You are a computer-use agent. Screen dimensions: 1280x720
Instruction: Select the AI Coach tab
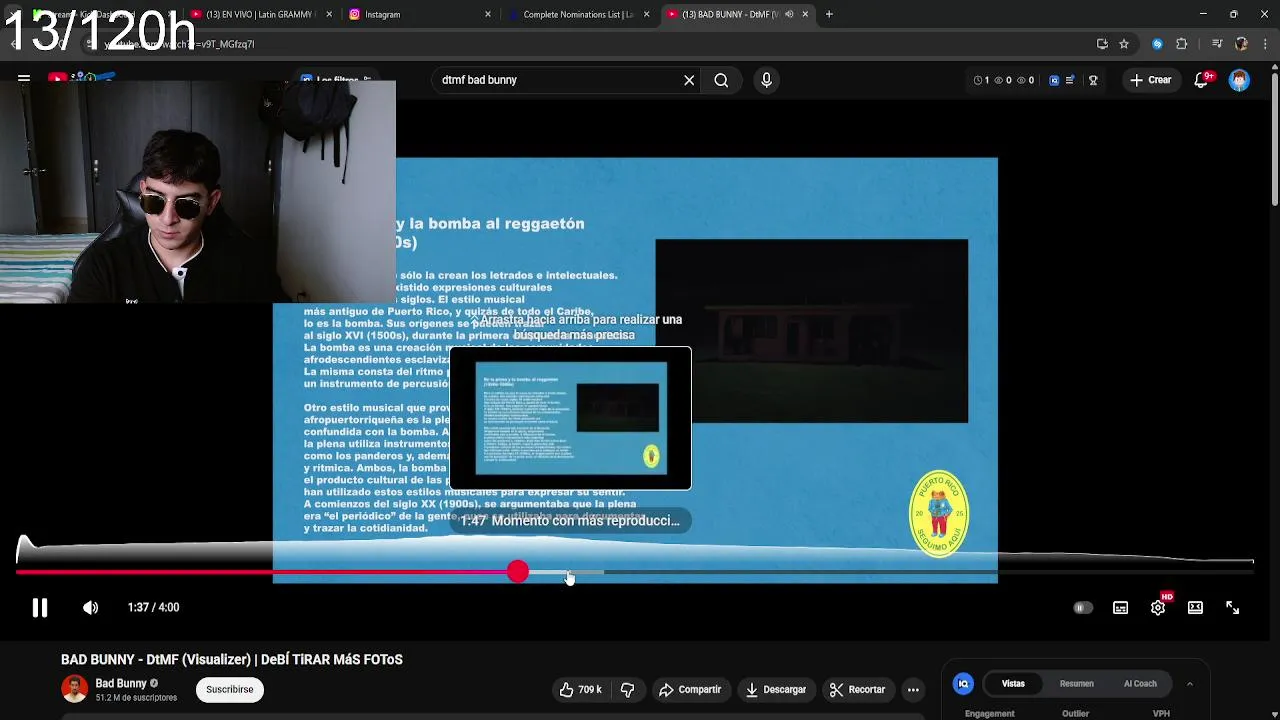click(x=1140, y=684)
